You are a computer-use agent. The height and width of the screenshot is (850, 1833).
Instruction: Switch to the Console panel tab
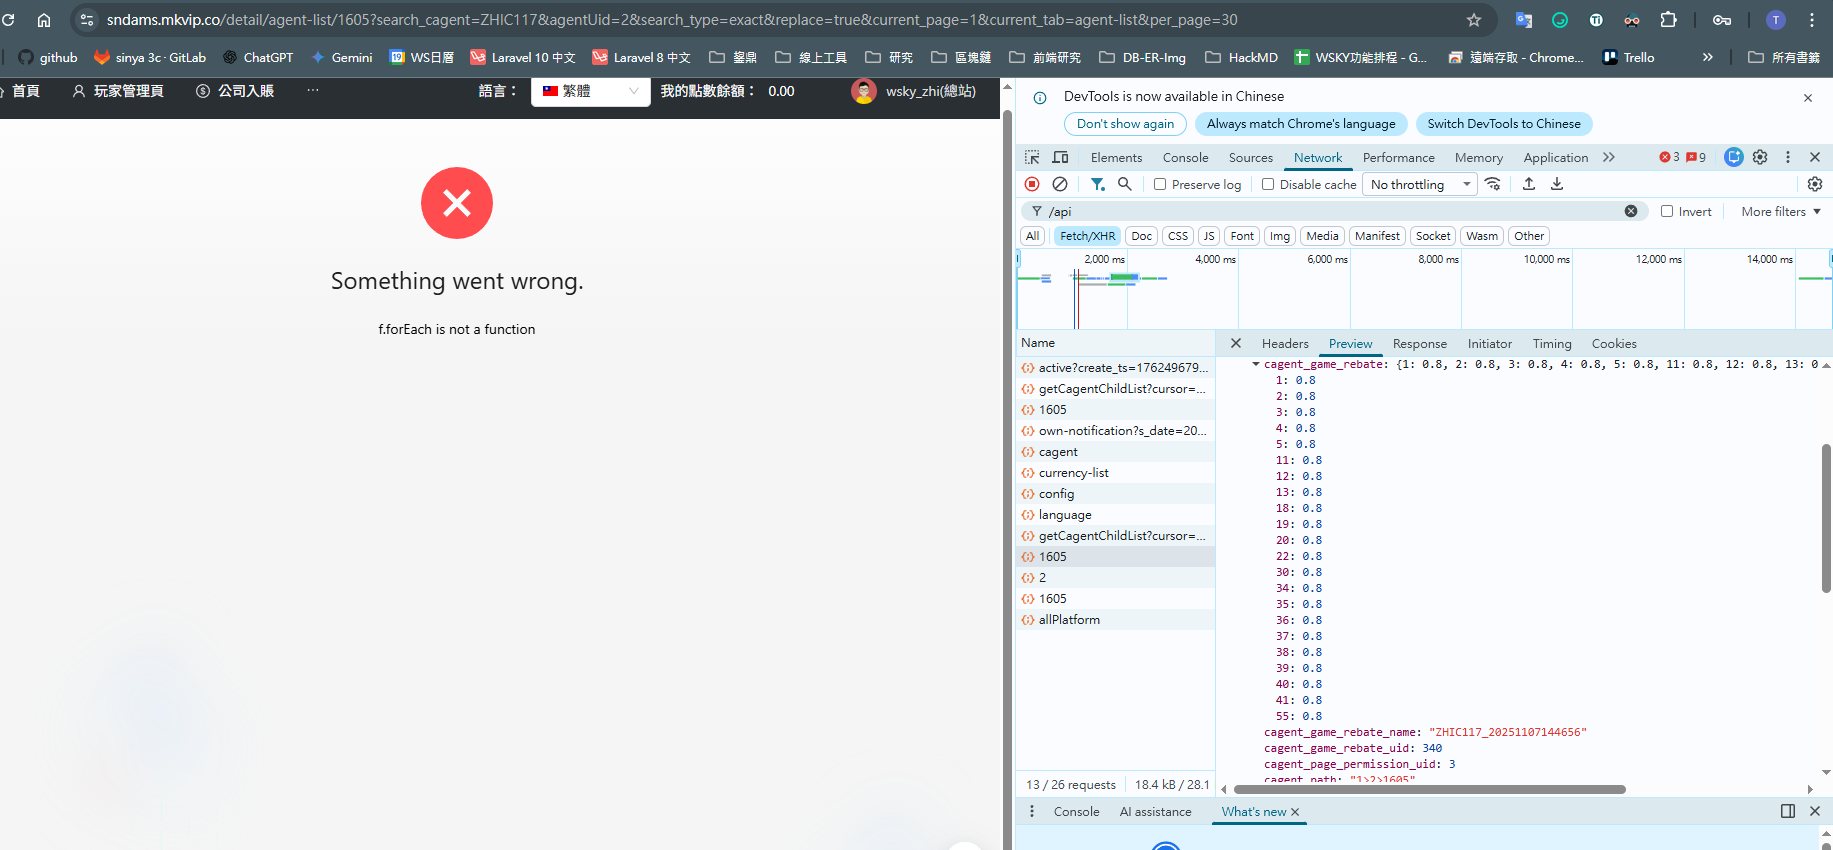click(1185, 157)
